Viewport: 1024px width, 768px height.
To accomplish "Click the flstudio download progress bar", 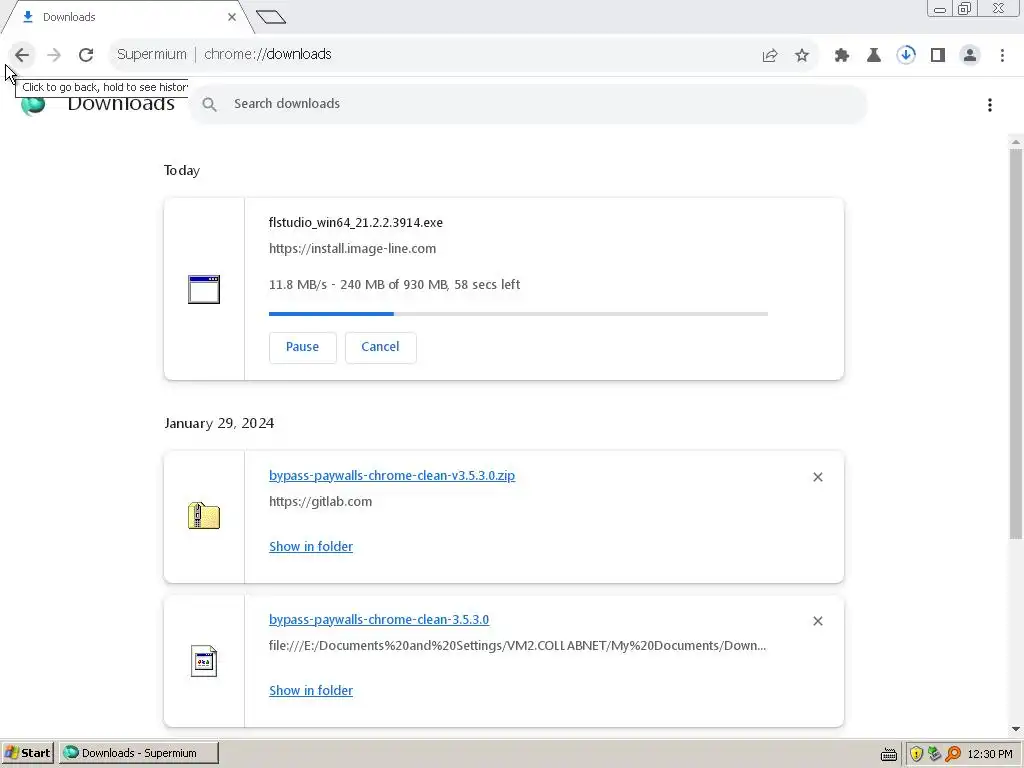I will (518, 314).
